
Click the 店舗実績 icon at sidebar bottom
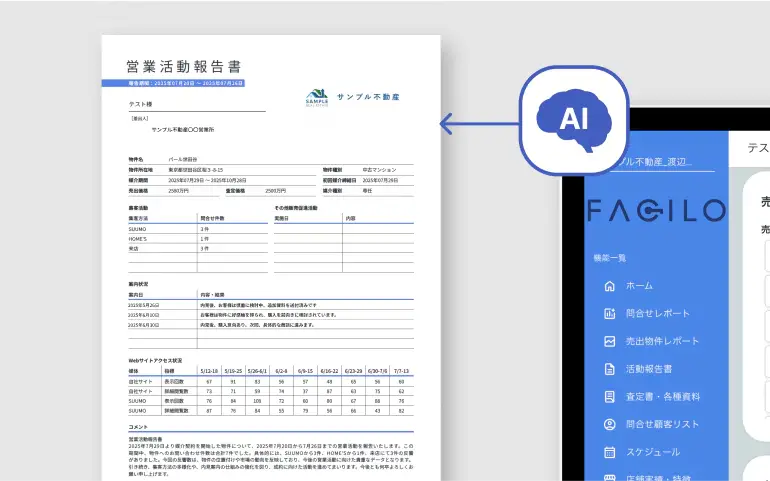coord(608,477)
